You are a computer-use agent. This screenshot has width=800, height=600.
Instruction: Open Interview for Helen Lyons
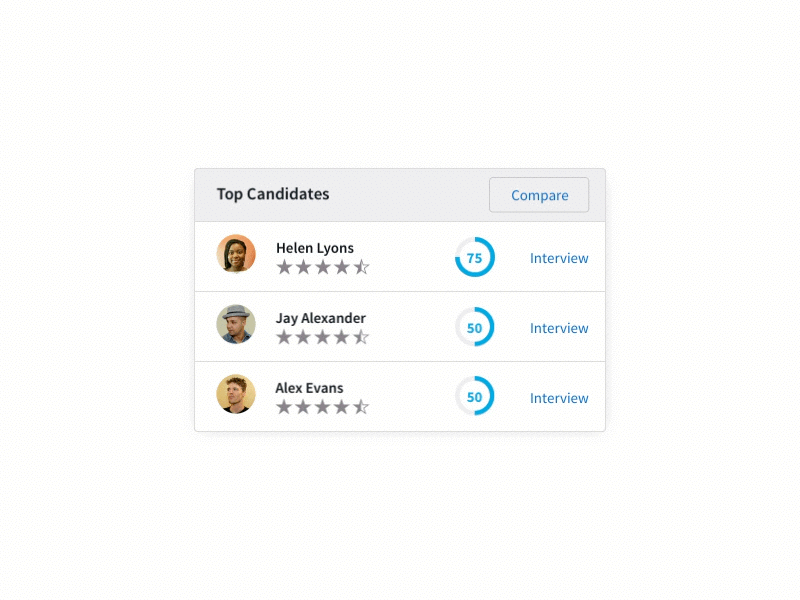(559, 258)
